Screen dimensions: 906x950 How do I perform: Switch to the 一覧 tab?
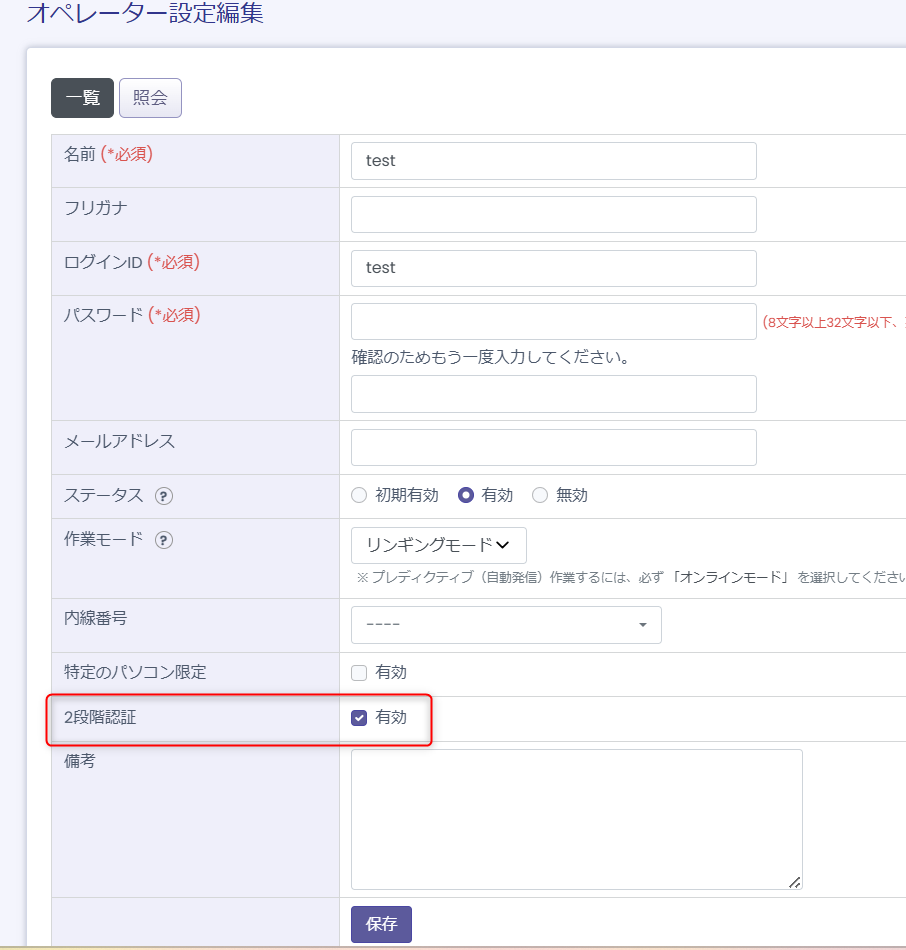(82, 98)
